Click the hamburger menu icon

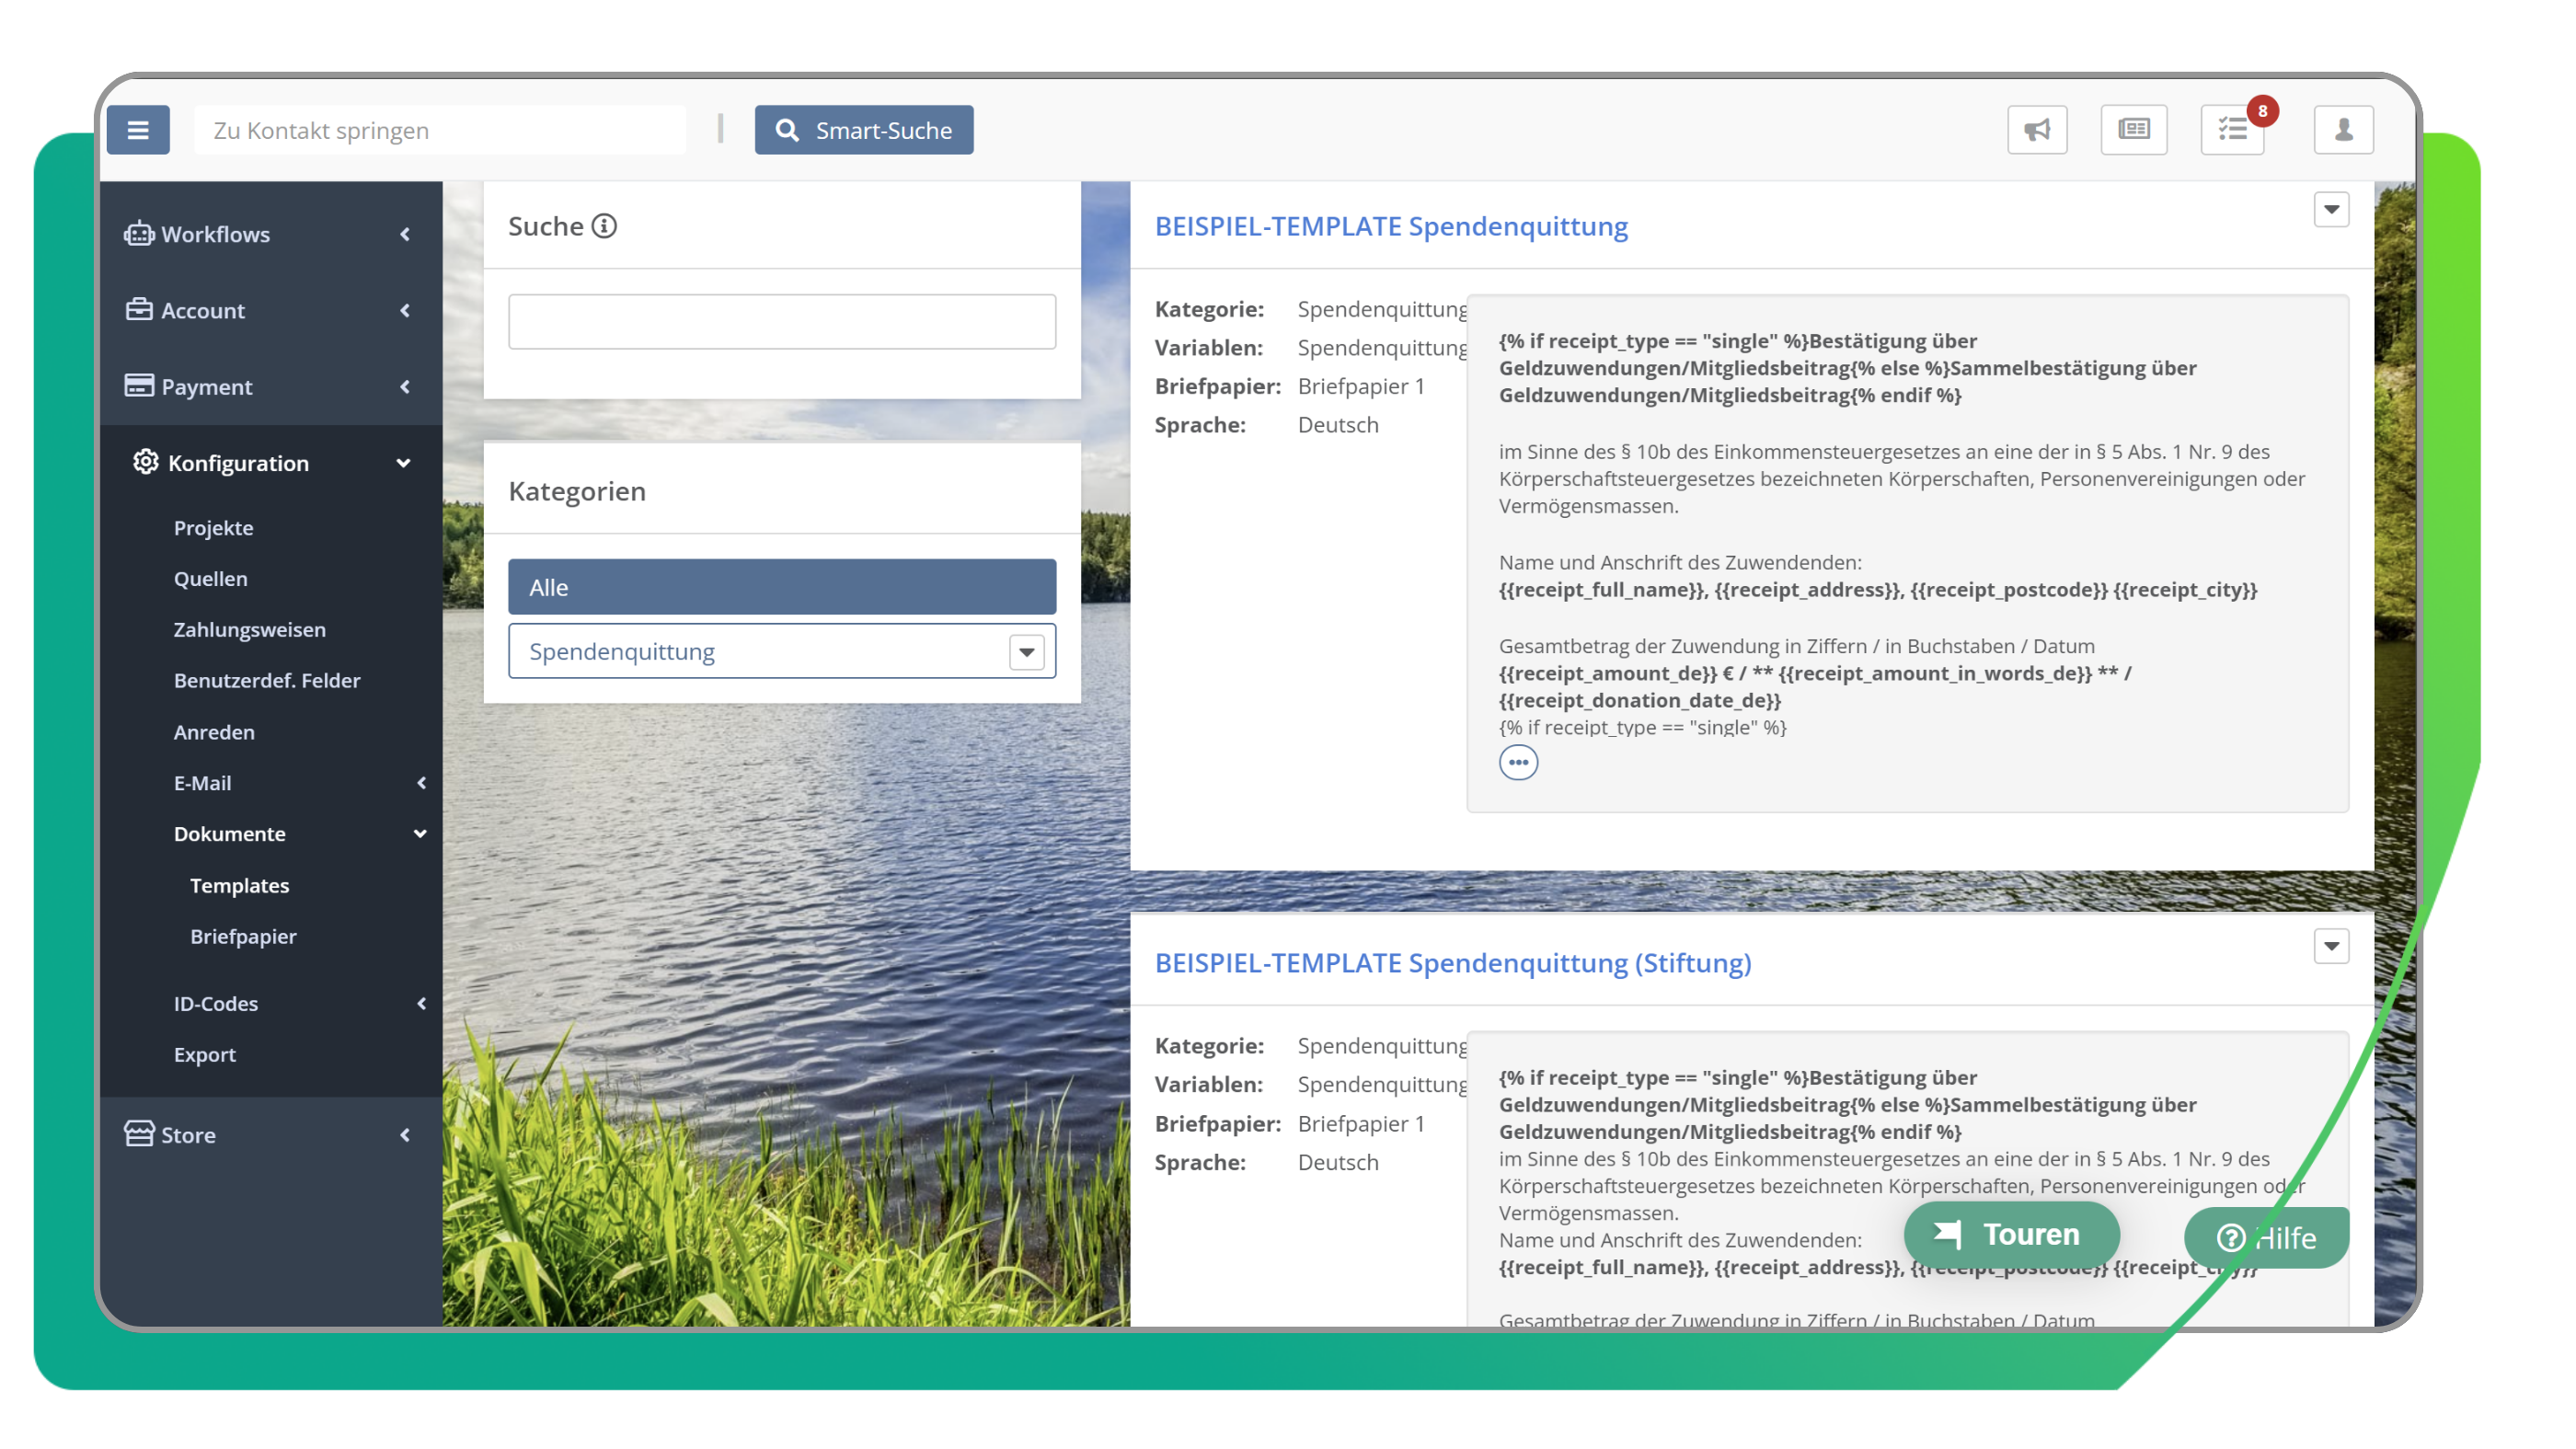138,130
